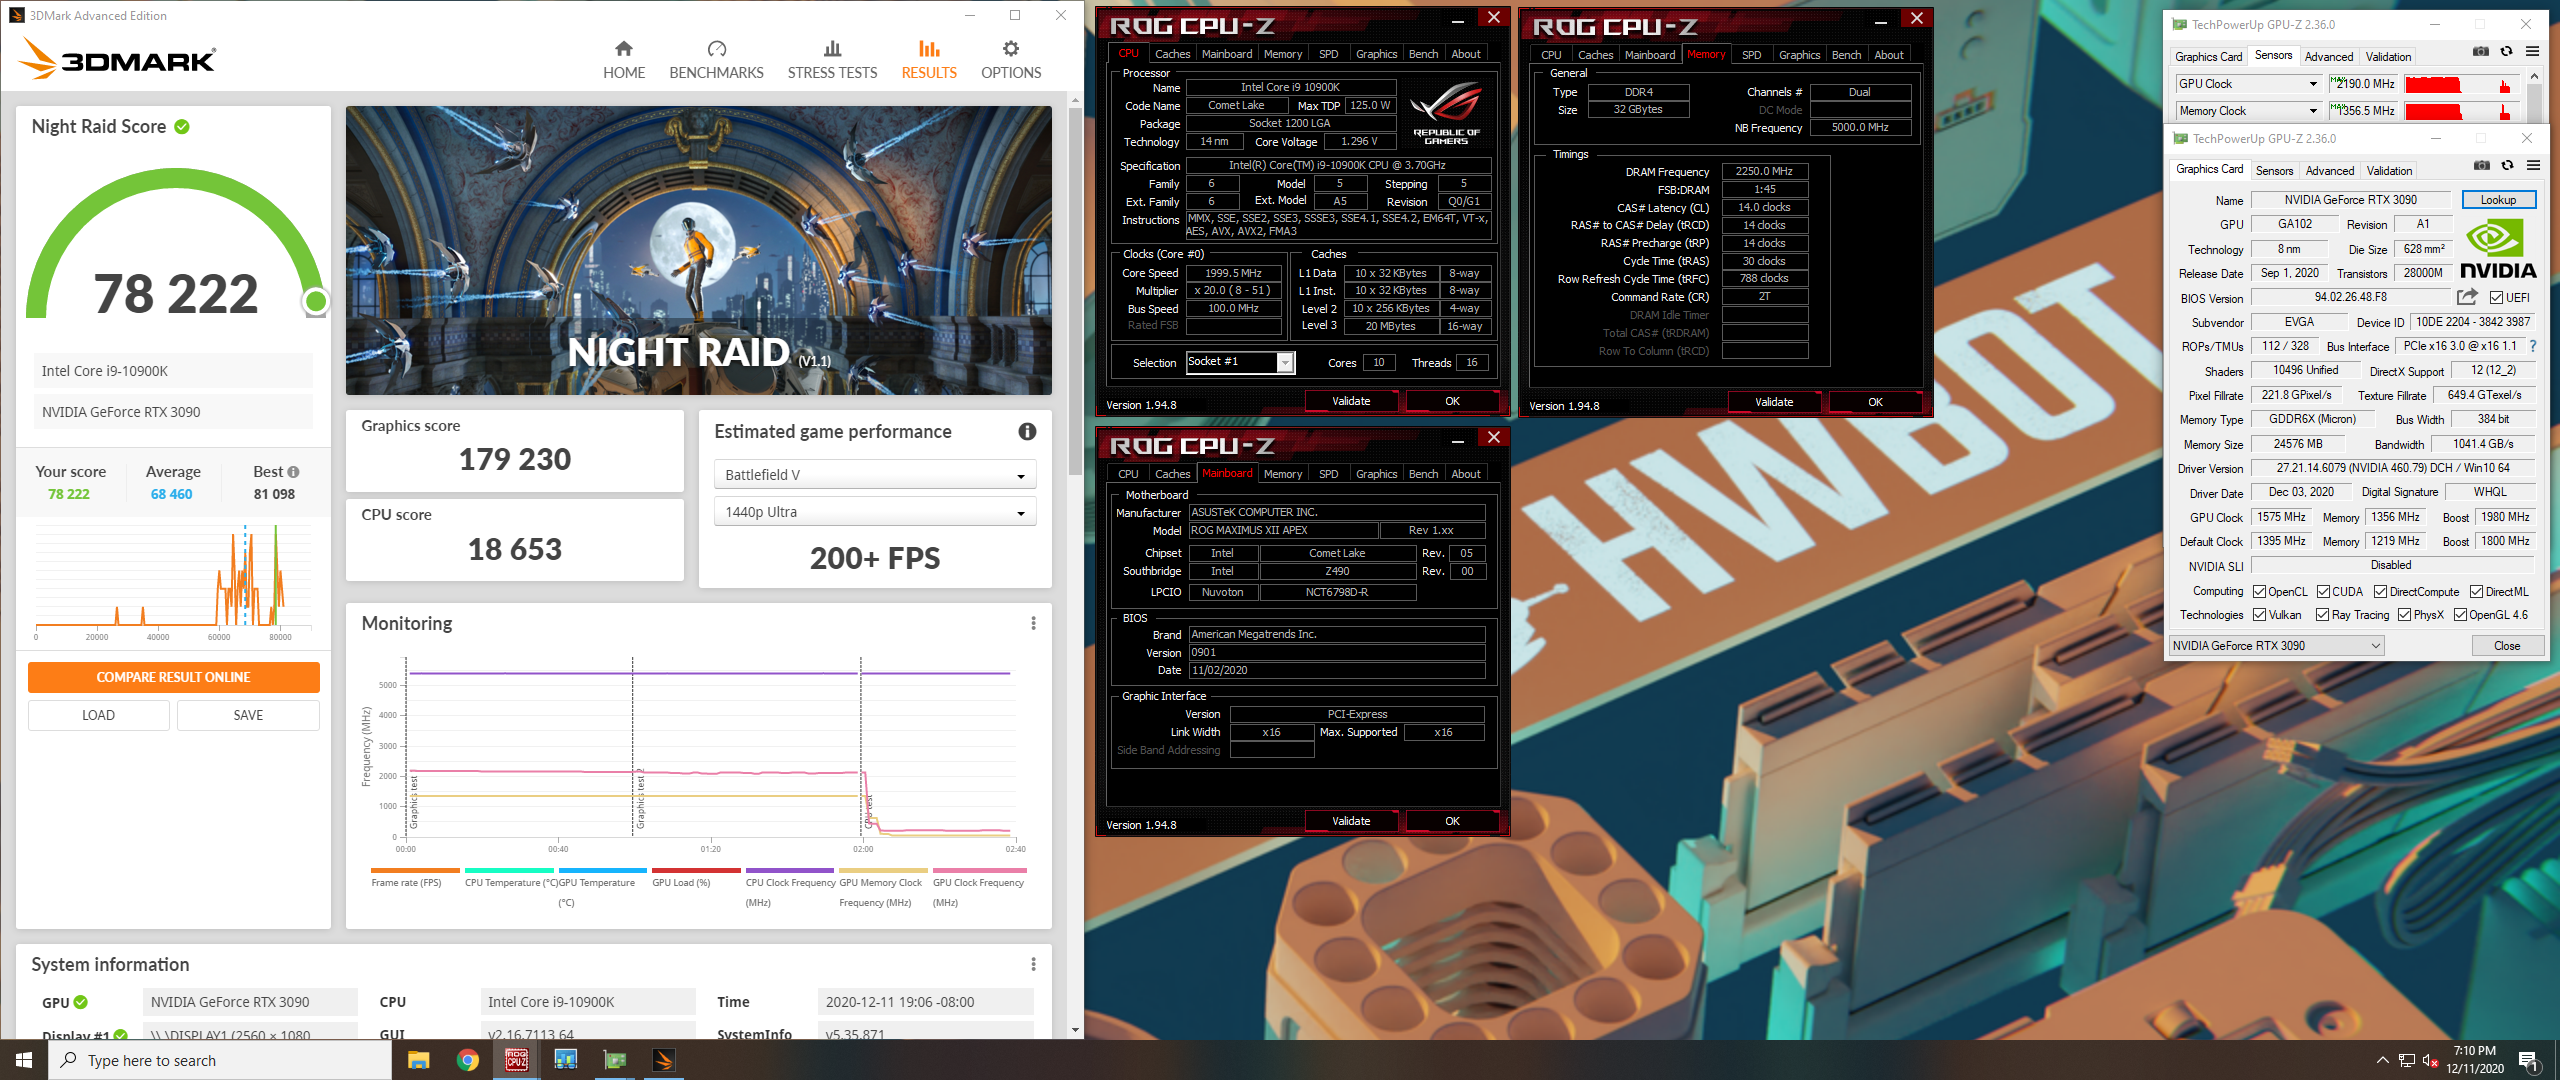Click BIOS share/export icon in GPU-Z

tap(2467, 297)
